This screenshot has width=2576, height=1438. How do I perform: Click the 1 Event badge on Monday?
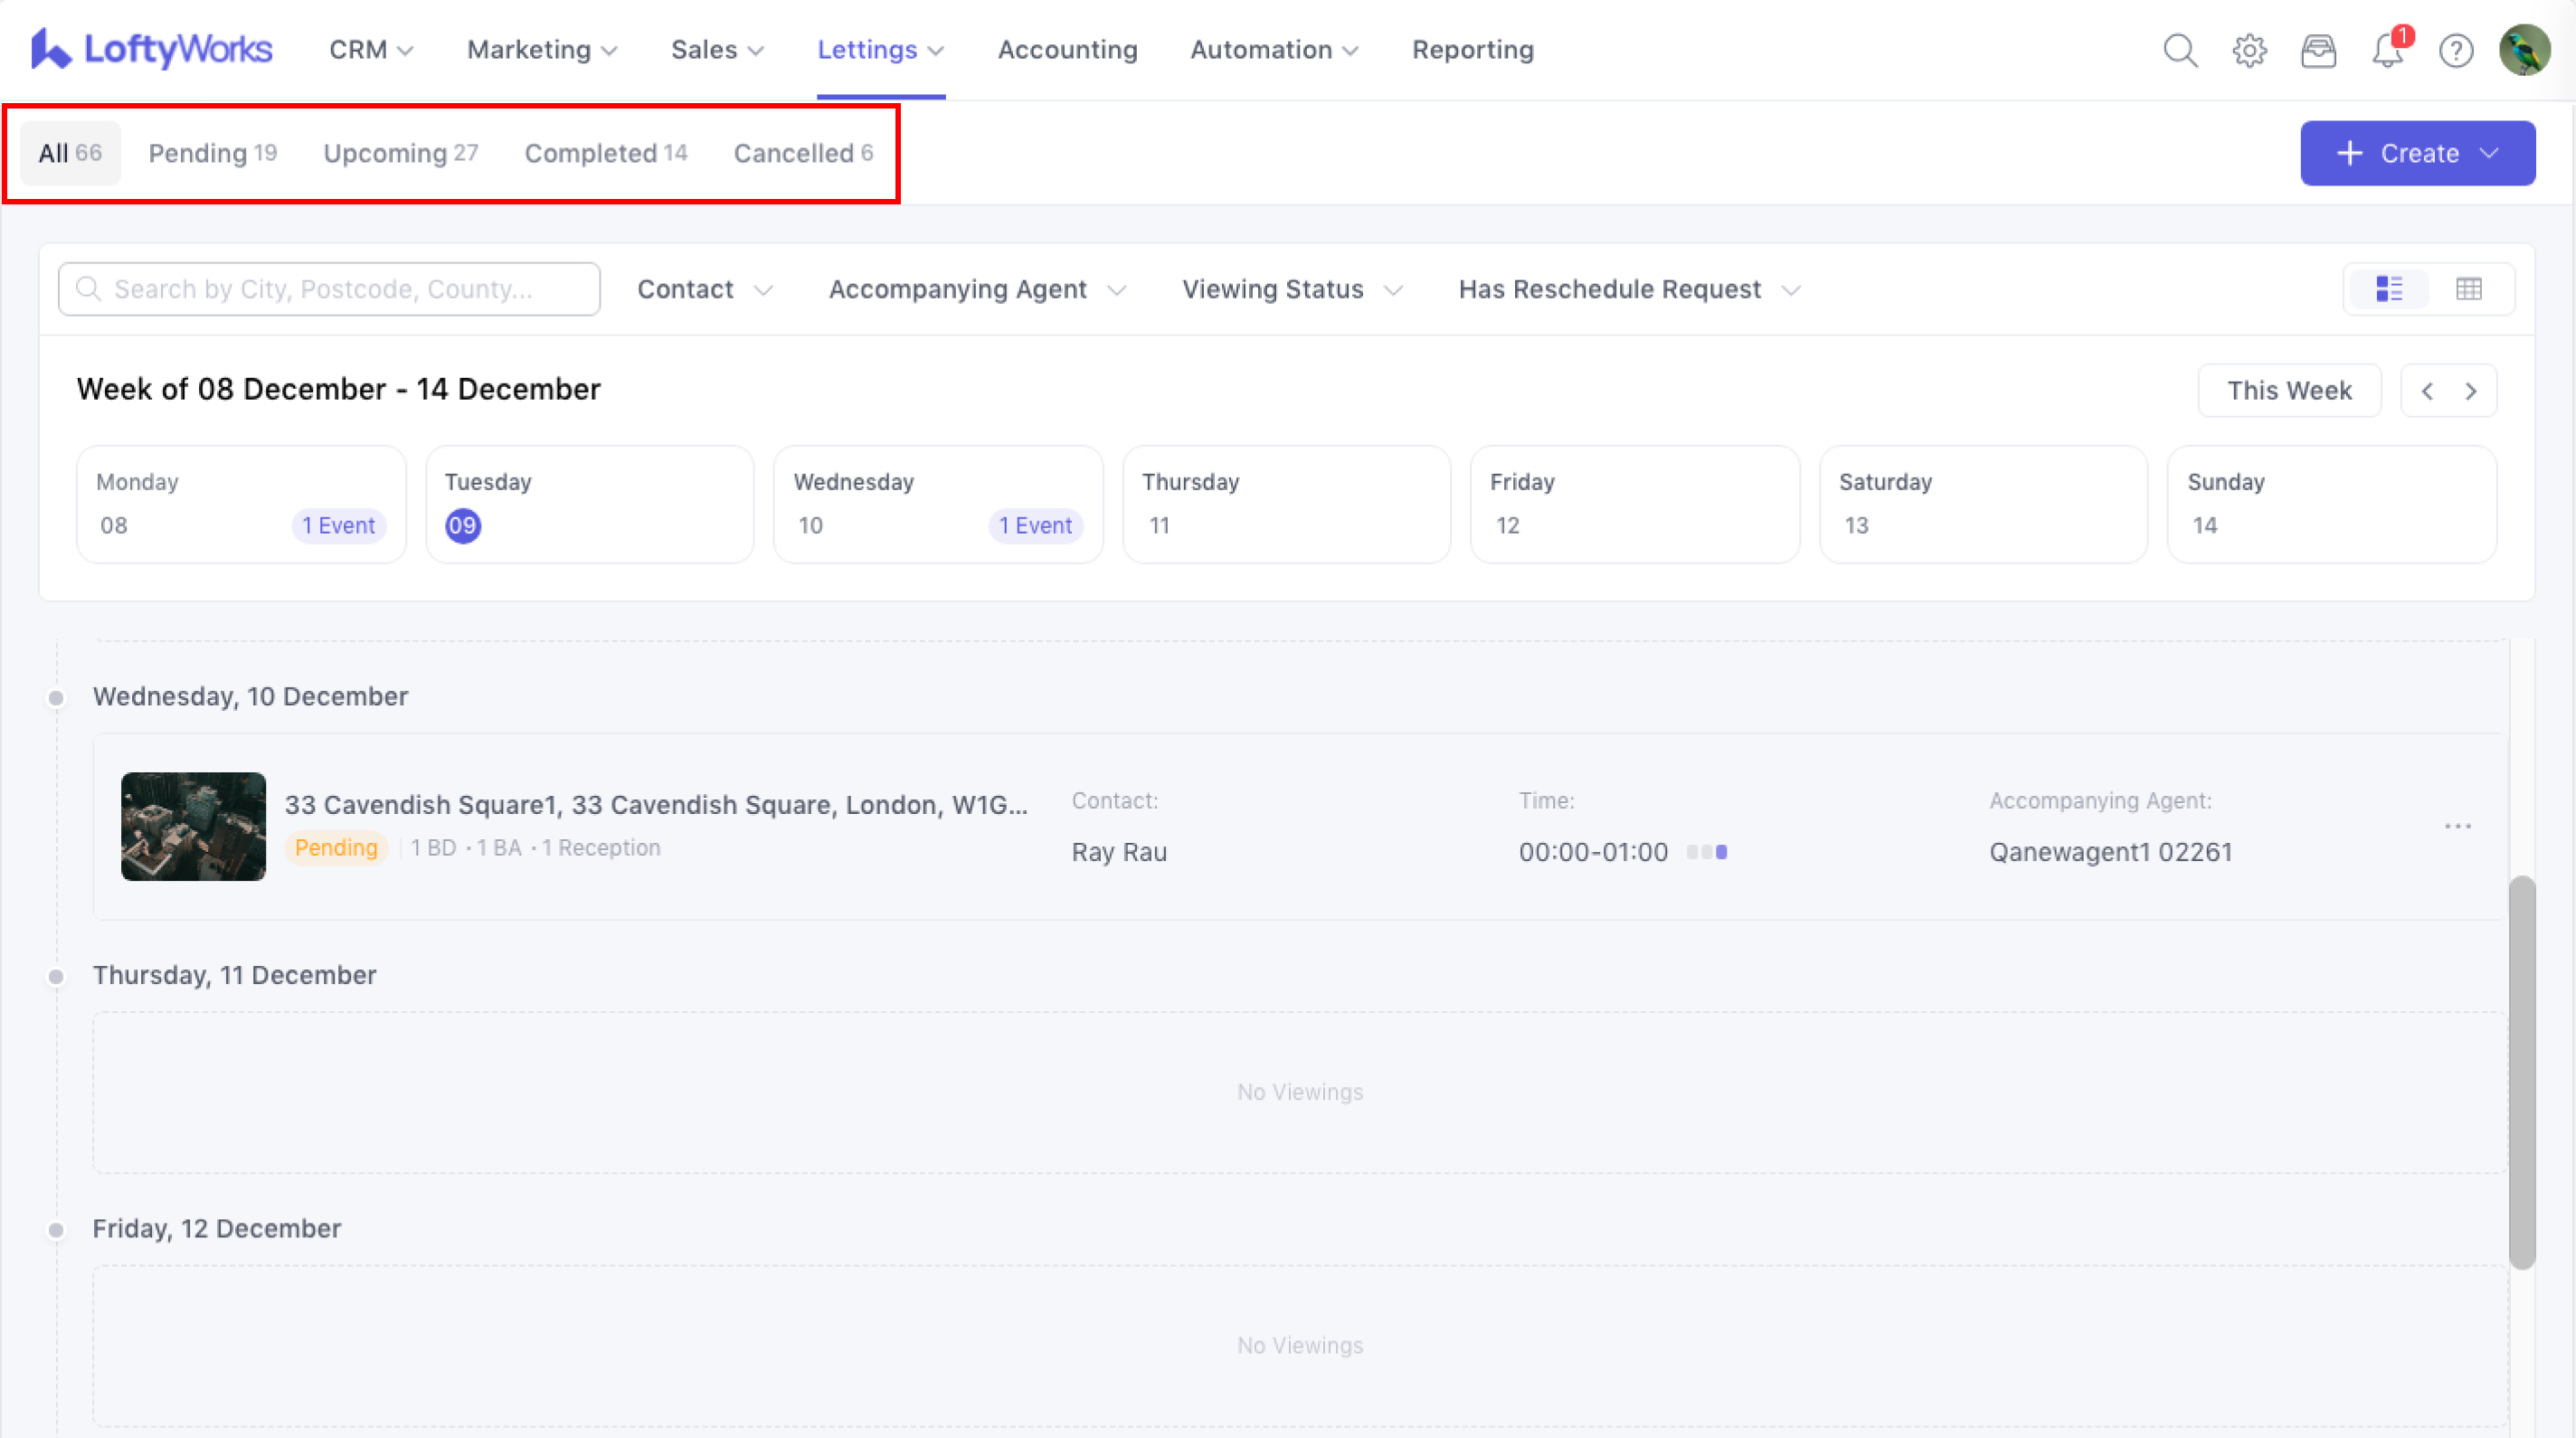tap(338, 526)
